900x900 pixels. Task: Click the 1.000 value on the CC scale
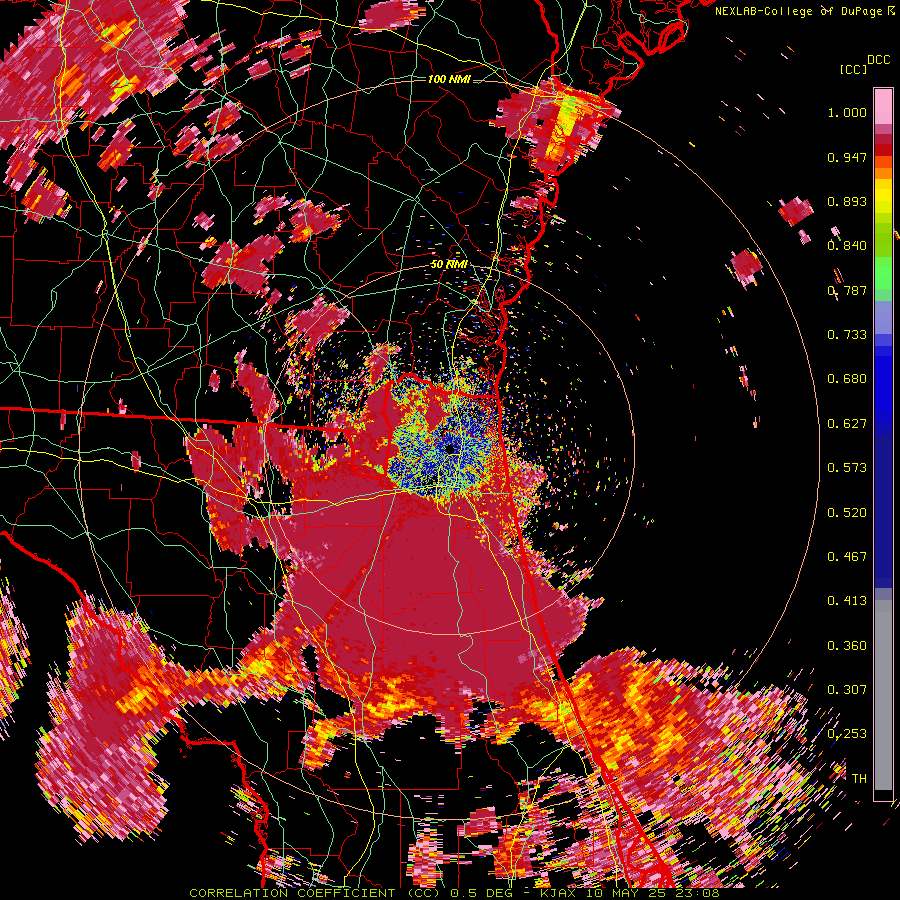(847, 112)
